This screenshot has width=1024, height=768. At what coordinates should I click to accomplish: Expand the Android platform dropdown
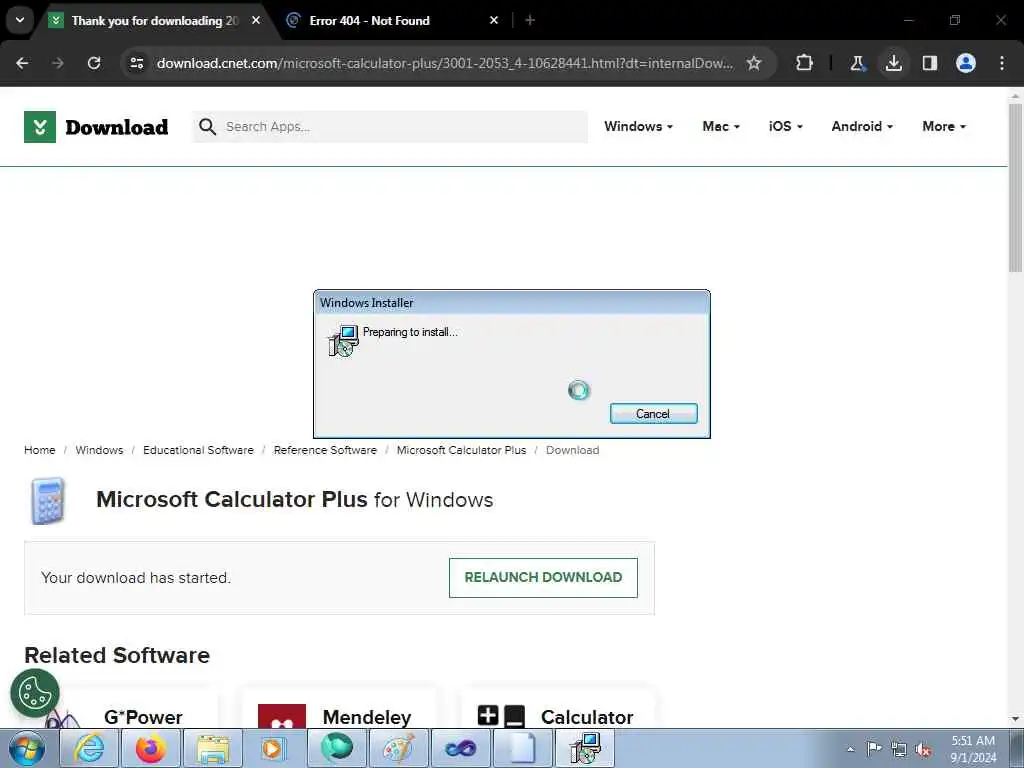(862, 127)
